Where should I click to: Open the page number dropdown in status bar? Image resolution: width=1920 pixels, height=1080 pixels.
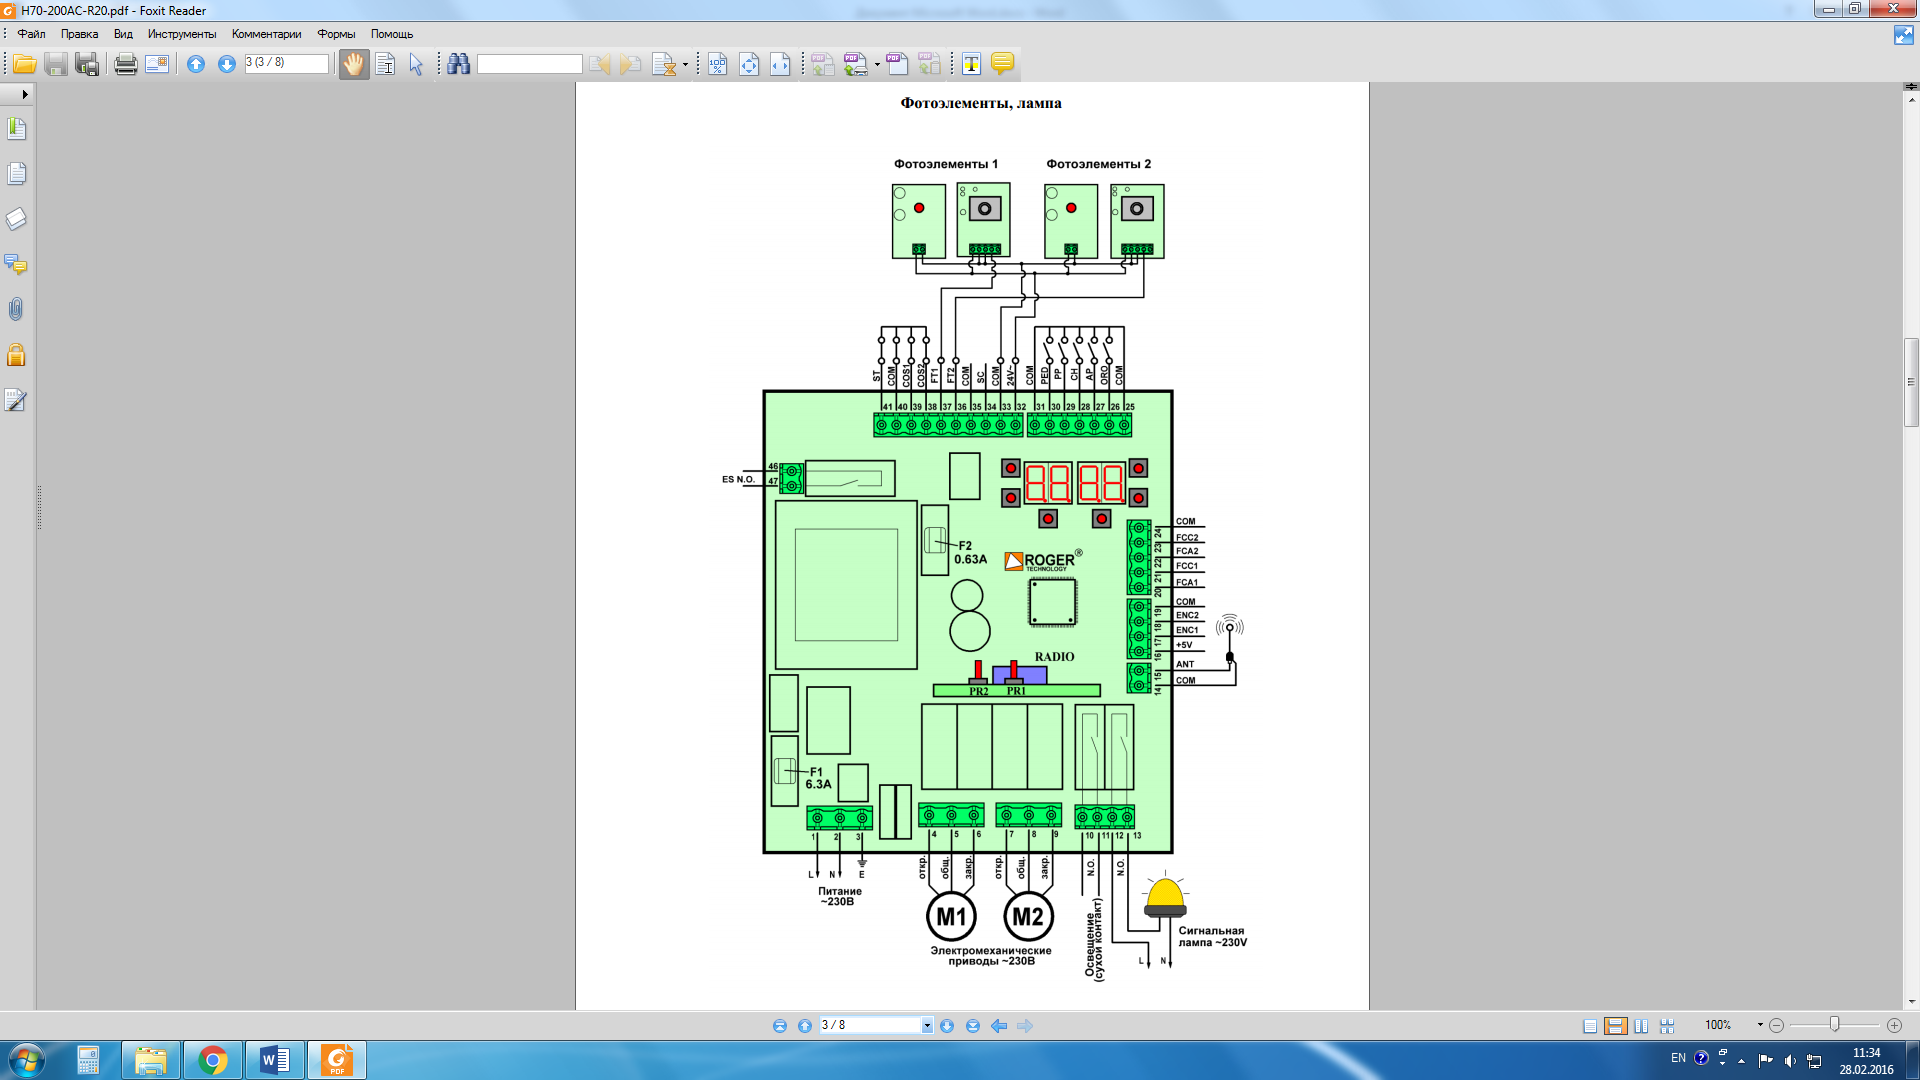(927, 1026)
